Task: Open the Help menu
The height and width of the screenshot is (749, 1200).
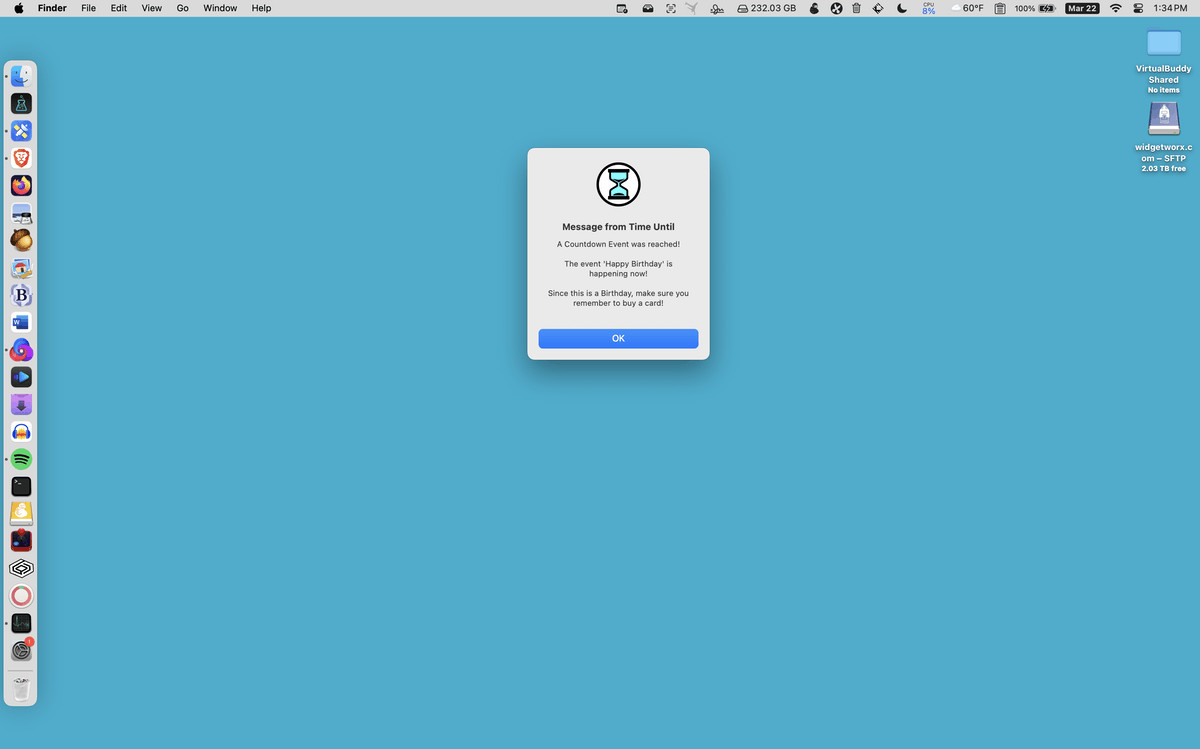Action: click(x=261, y=8)
